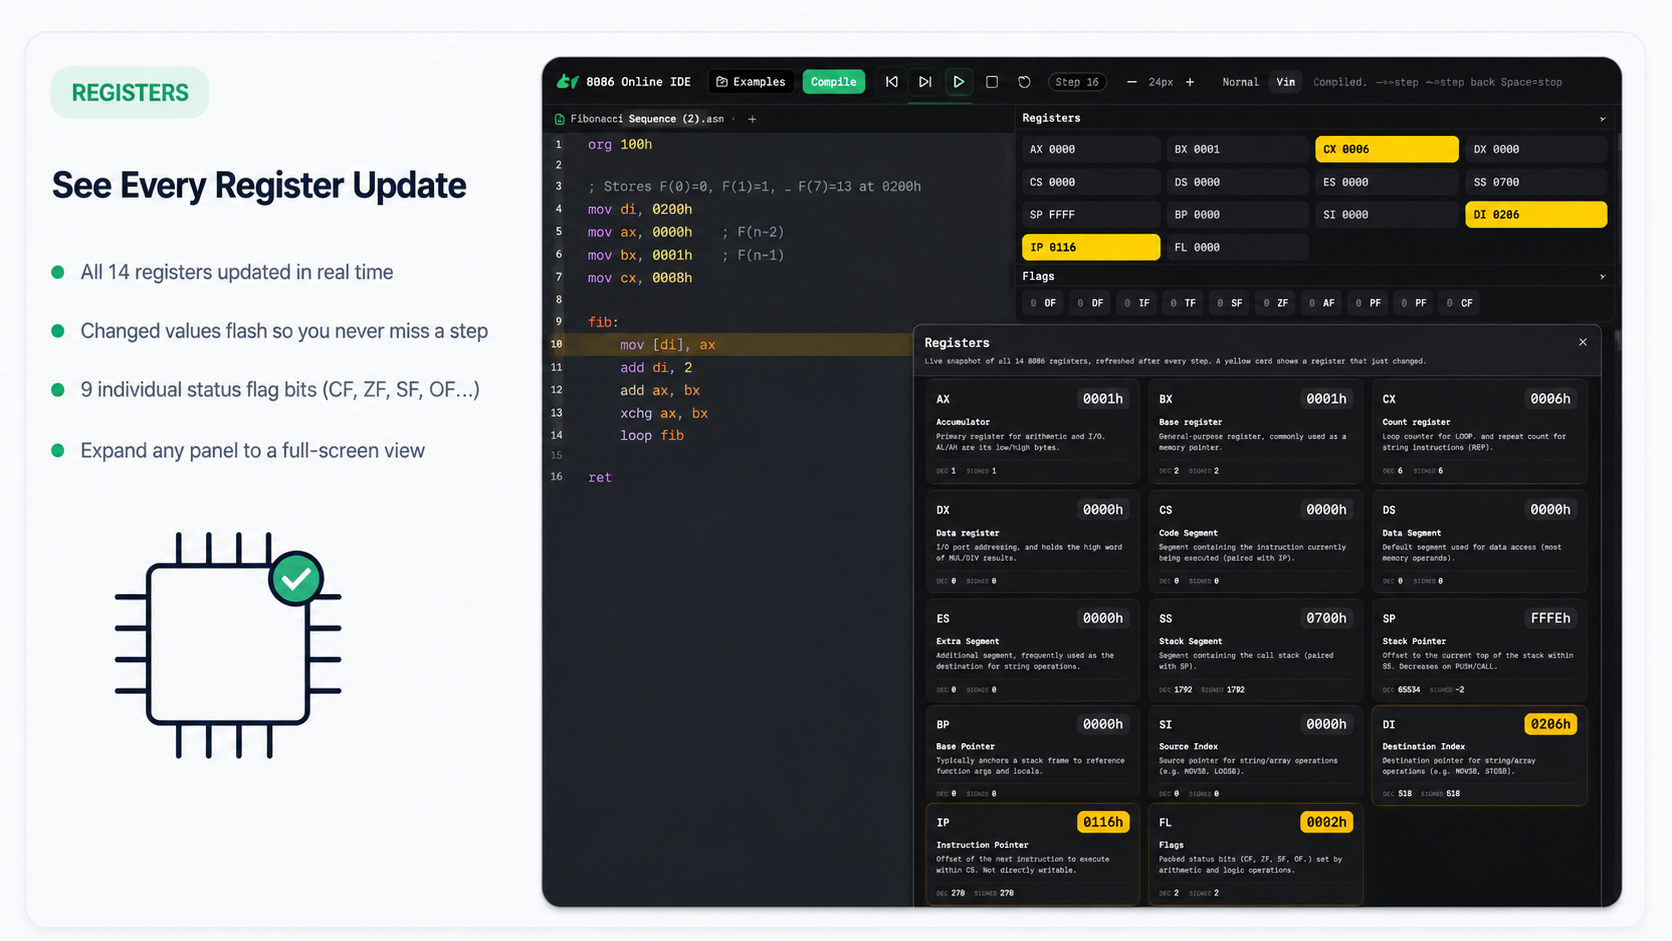Select the DX 0000 register chip
Image resolution: width=1672 pixels, height=941 pixels.
(1536, 149)
